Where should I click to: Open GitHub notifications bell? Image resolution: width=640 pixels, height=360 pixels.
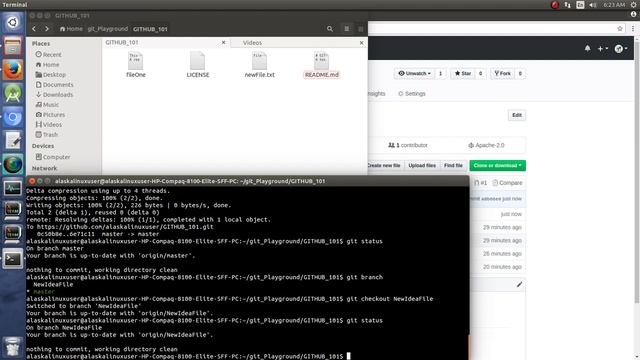587,49
